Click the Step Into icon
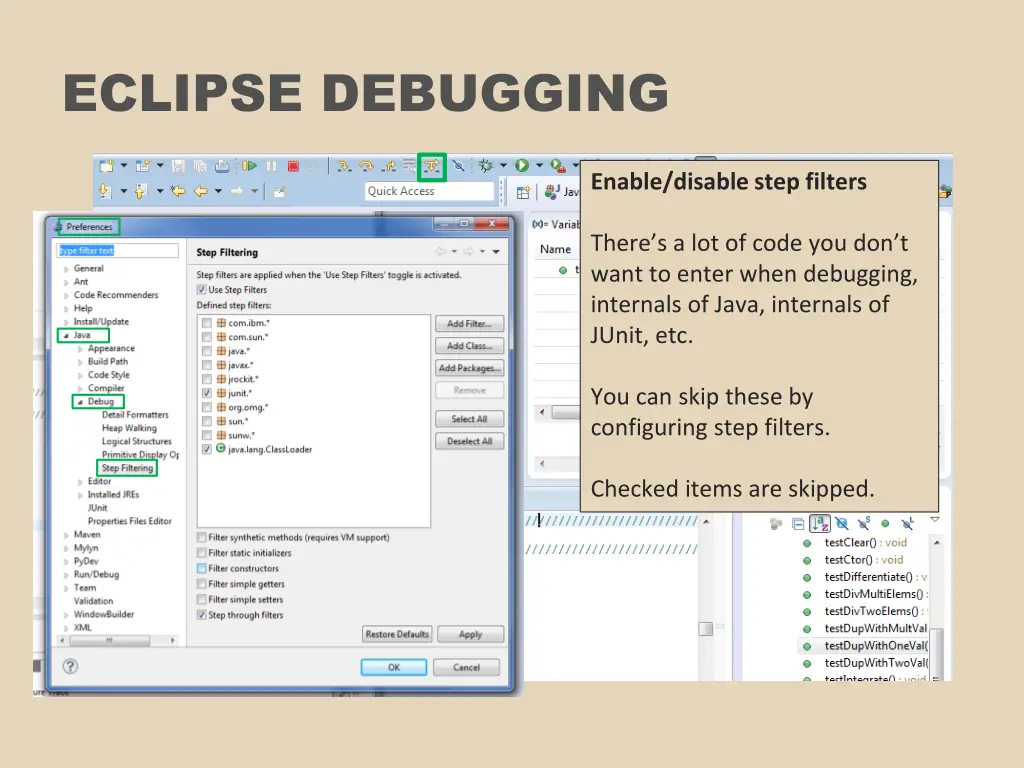The image size is (1024, 768). (343, 166)
